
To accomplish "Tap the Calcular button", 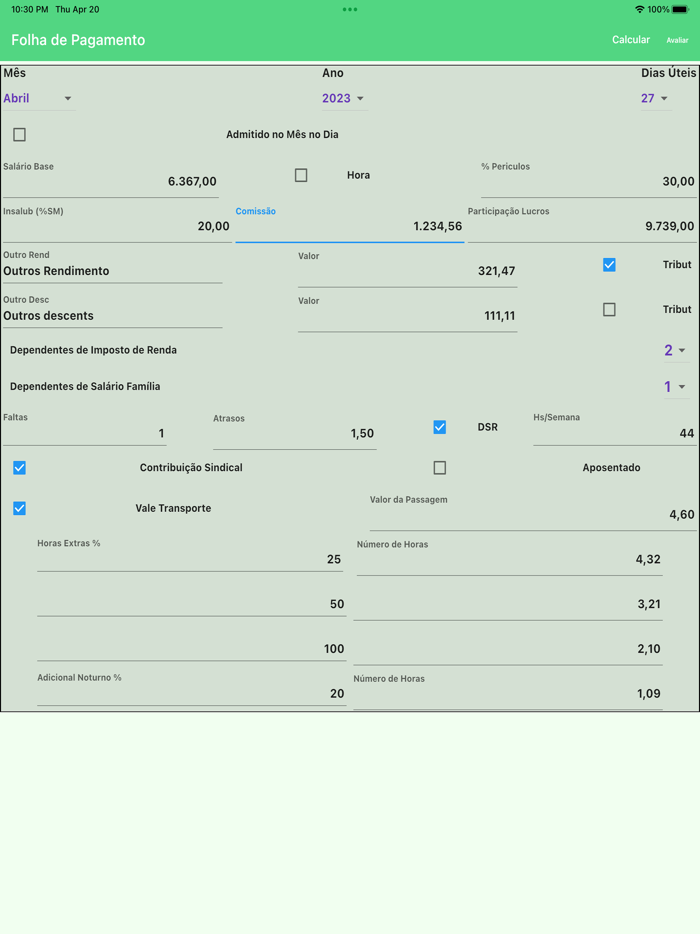I will pos(630,39).
